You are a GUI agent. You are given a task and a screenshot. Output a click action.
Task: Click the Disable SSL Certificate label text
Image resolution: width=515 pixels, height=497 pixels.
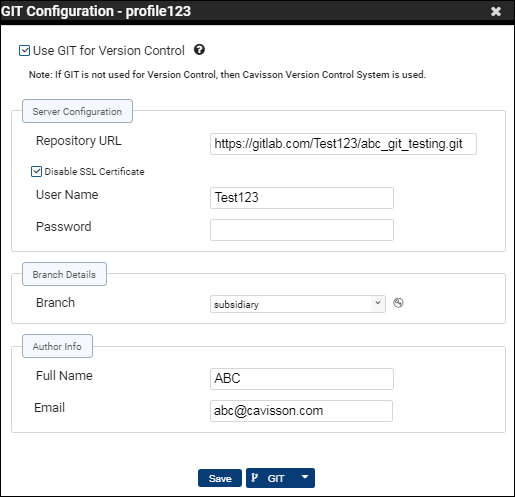pyautogui.click(x=94, y=172)
